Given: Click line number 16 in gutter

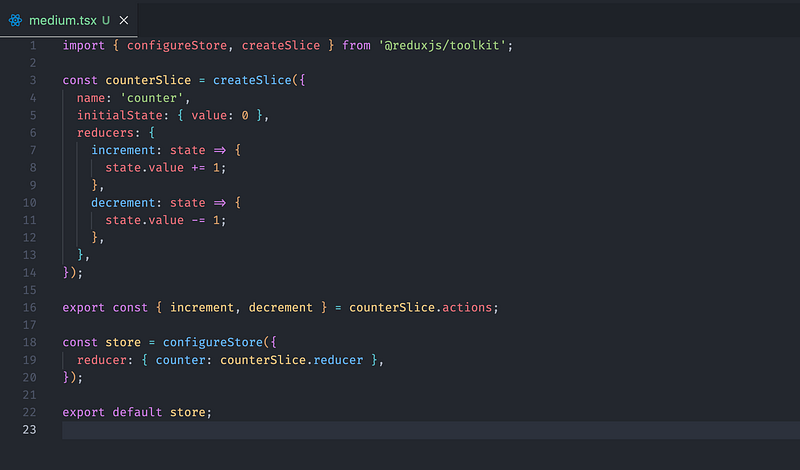Looking at the screenshot, I should point(30,307).
